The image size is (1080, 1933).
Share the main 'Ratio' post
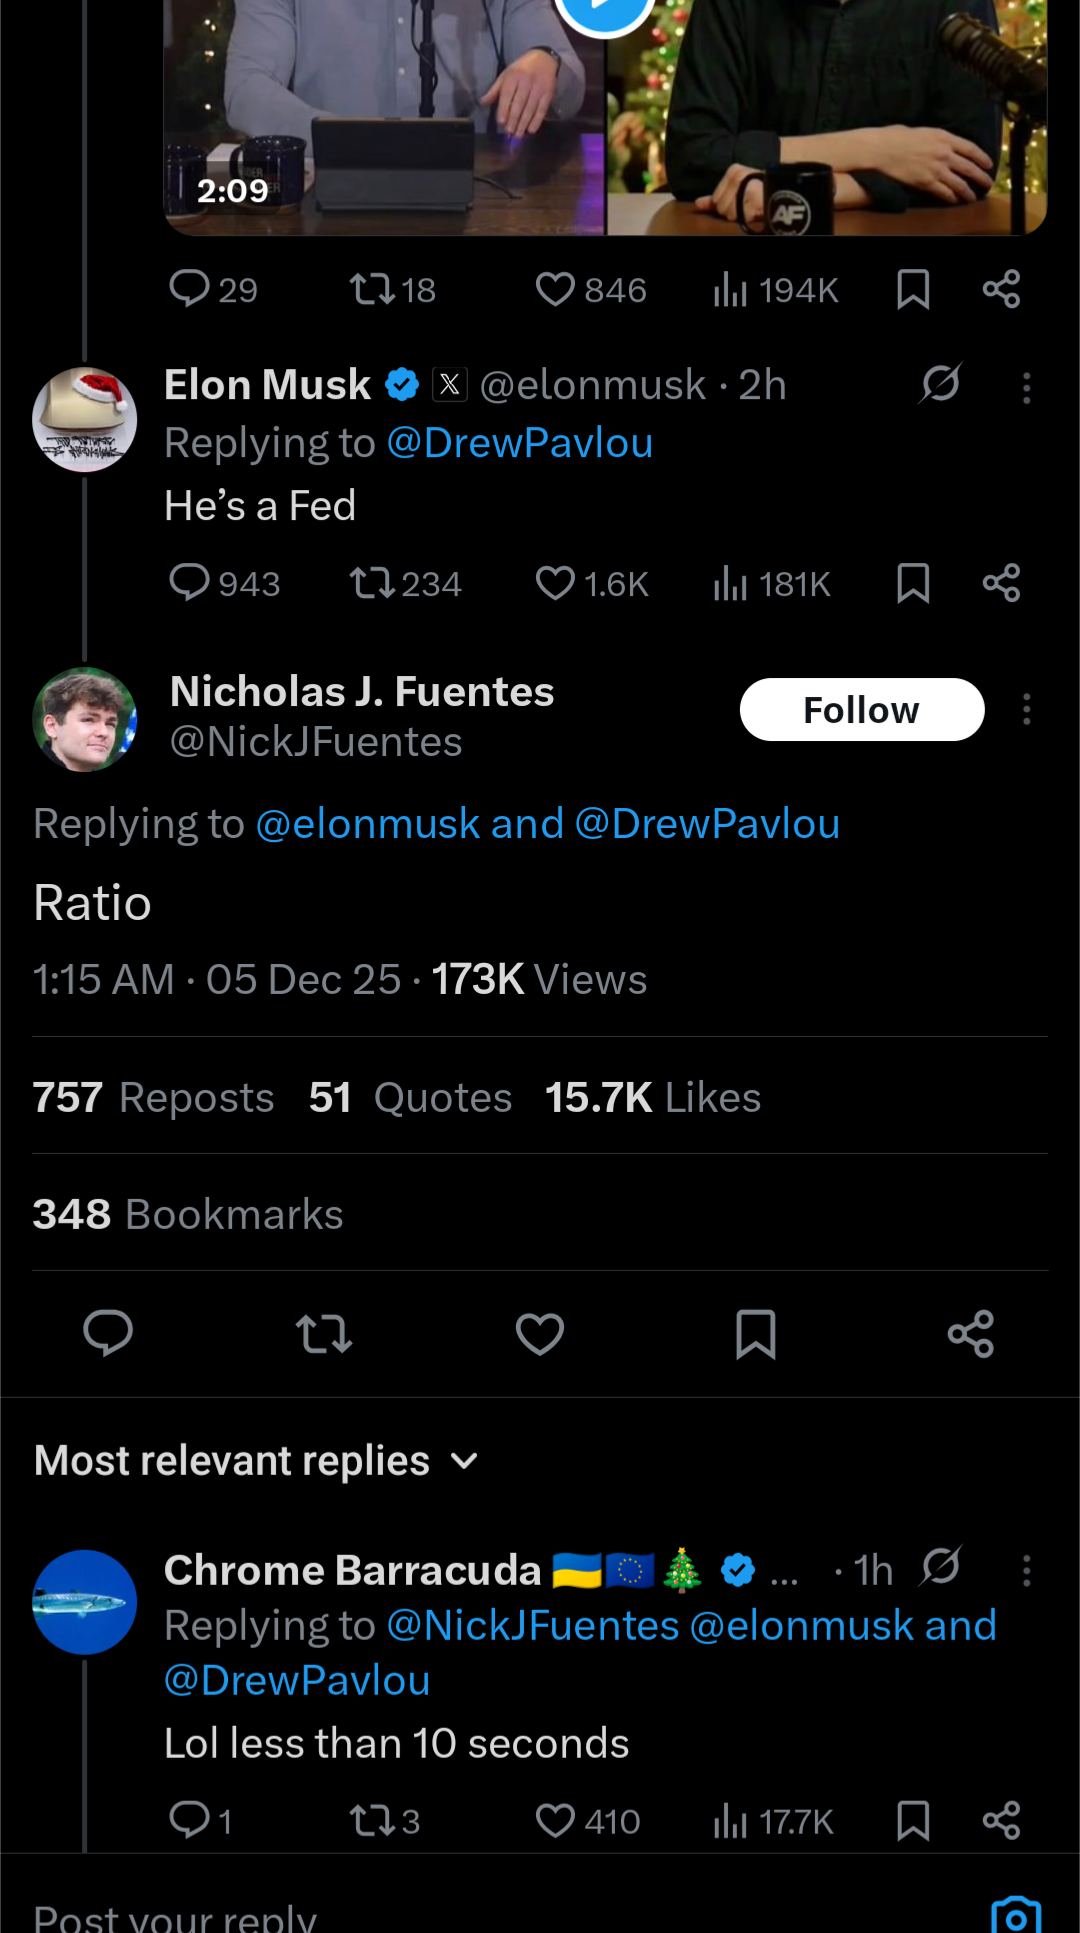971,1334
